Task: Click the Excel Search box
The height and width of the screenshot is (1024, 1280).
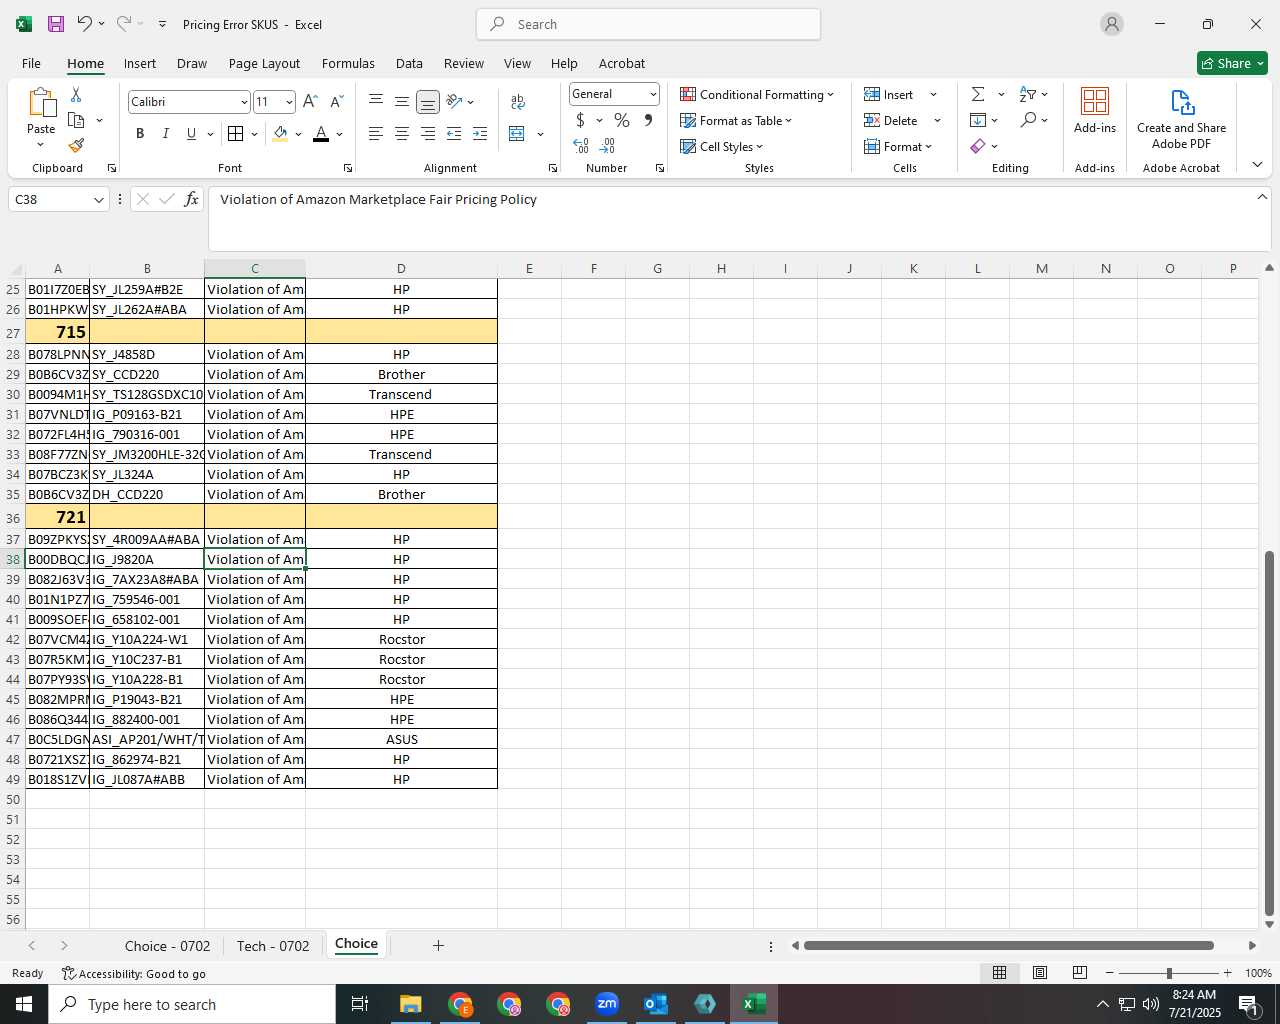Action: tap(648, 24)
